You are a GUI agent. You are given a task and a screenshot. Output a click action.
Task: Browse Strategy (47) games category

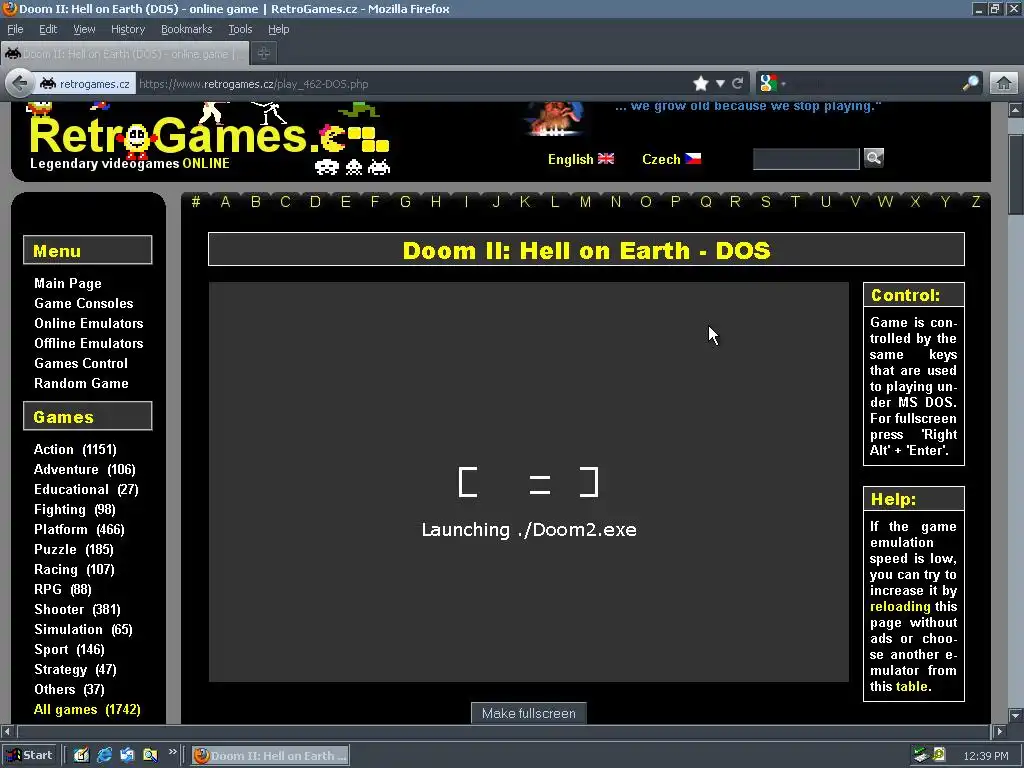point(75,669)
